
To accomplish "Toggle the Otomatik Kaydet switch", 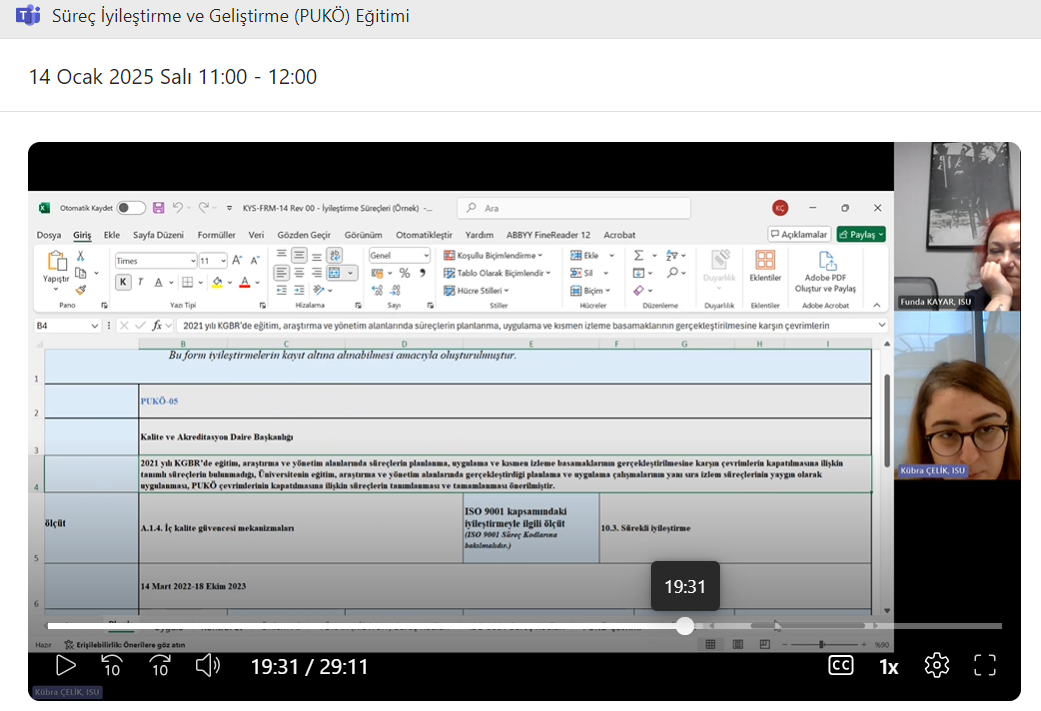I will (131, 208).
